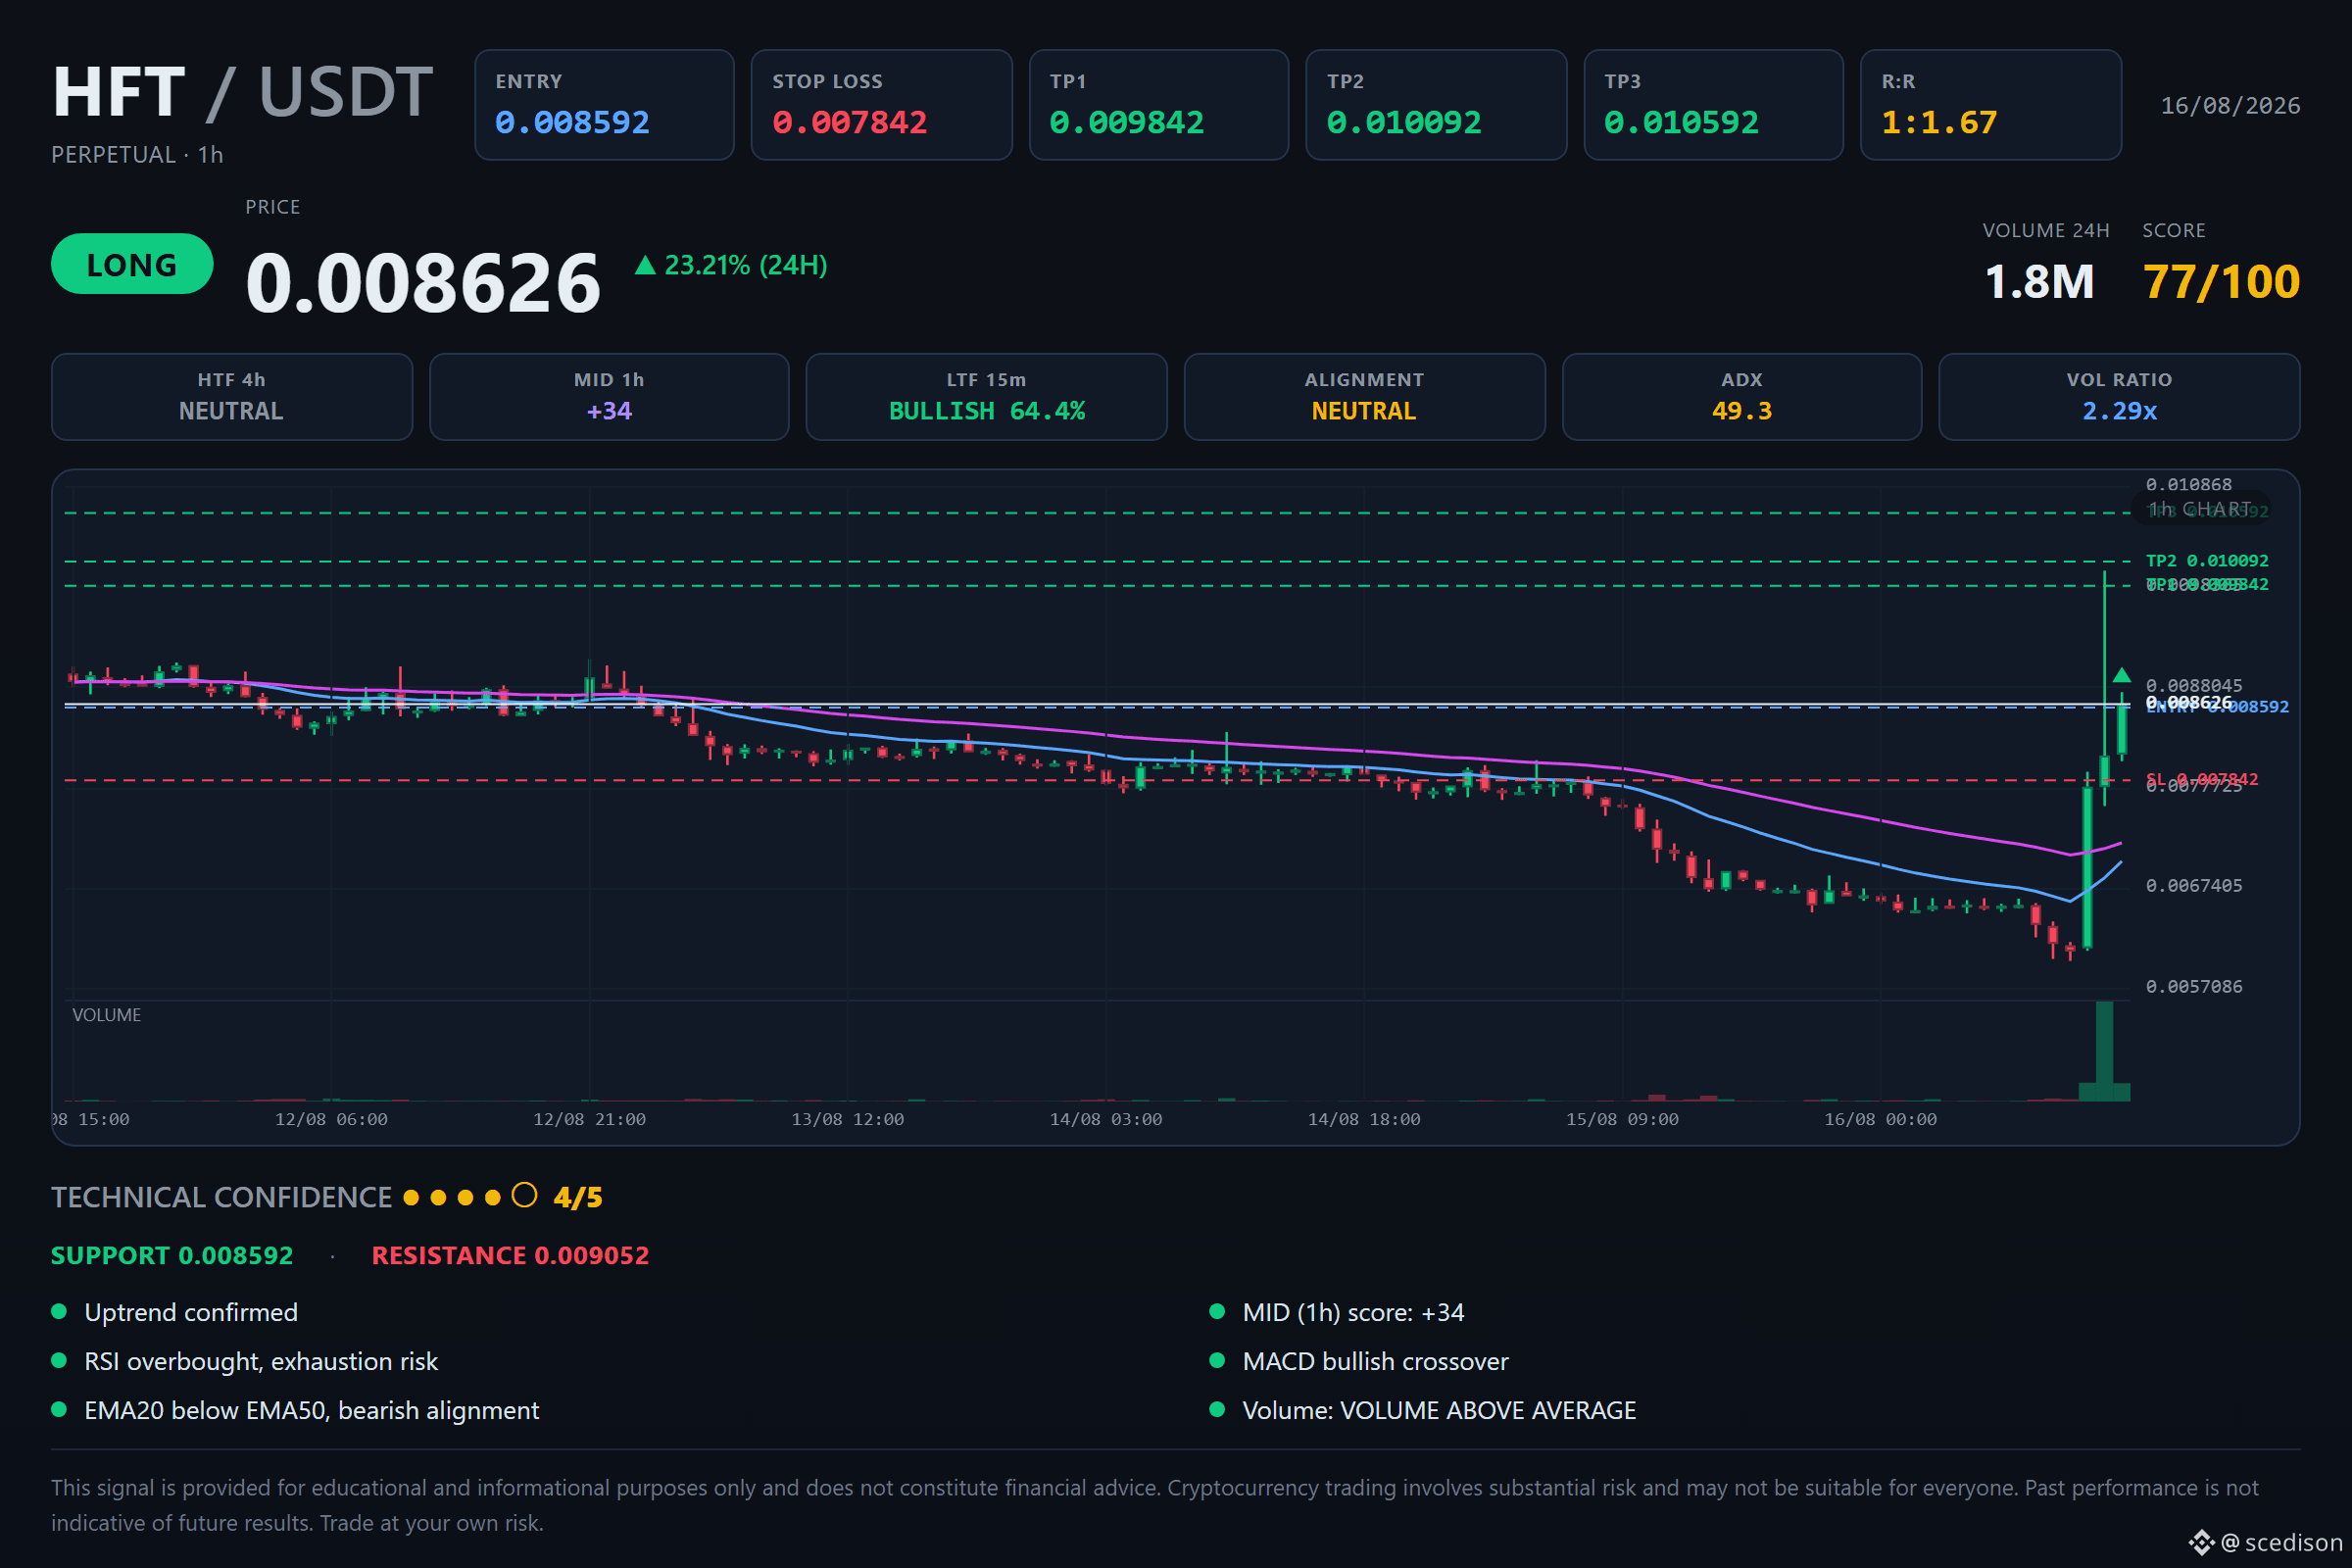Click the TP2 0.010092 card
The image size is (2352, 1568).
click(1436, 105)
